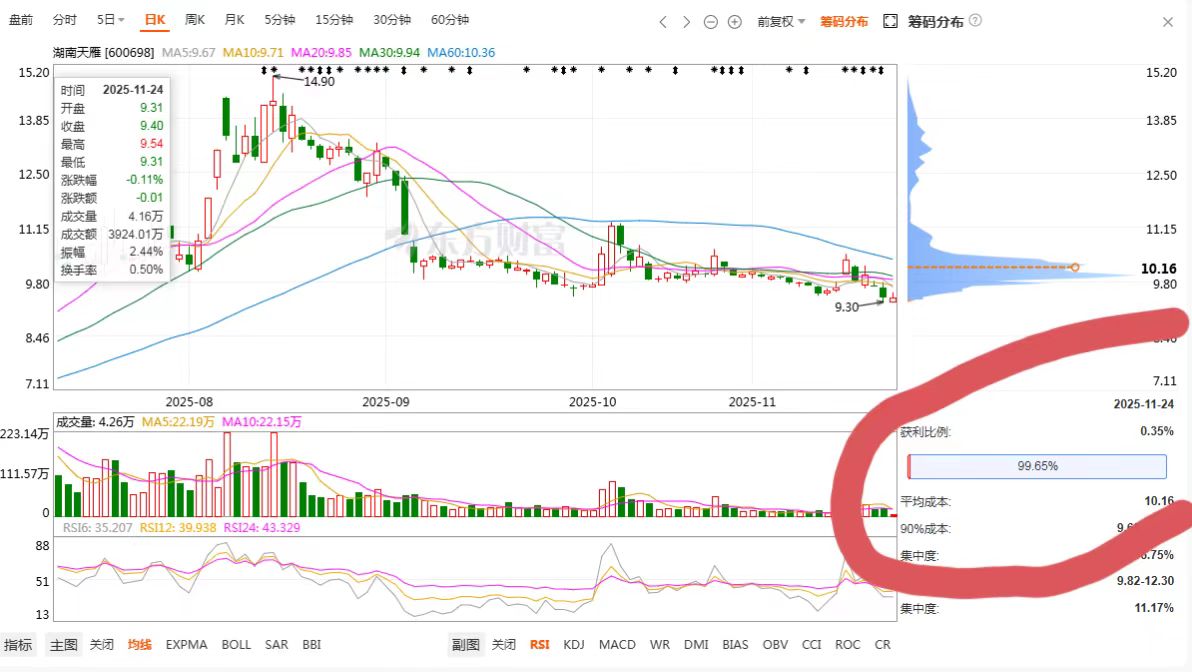Screen dimensions: 1192x672
Task: Click the next period right arrow icon
Action: pyautogui.click(x=686, y=22)
